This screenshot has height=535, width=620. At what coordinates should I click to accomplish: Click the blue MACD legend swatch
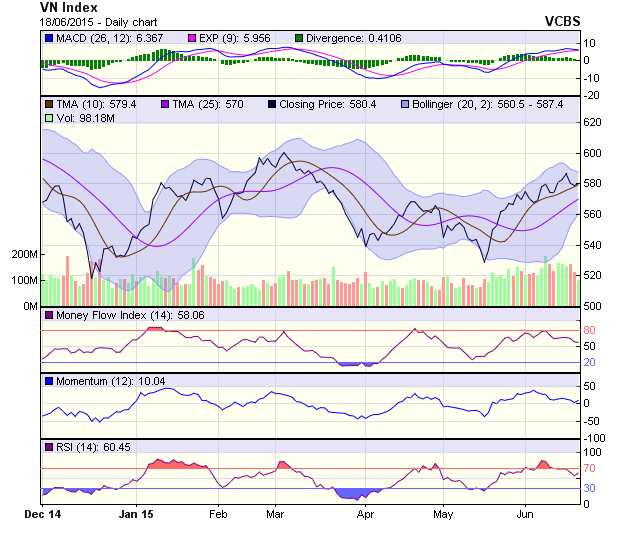coord(49,38)
